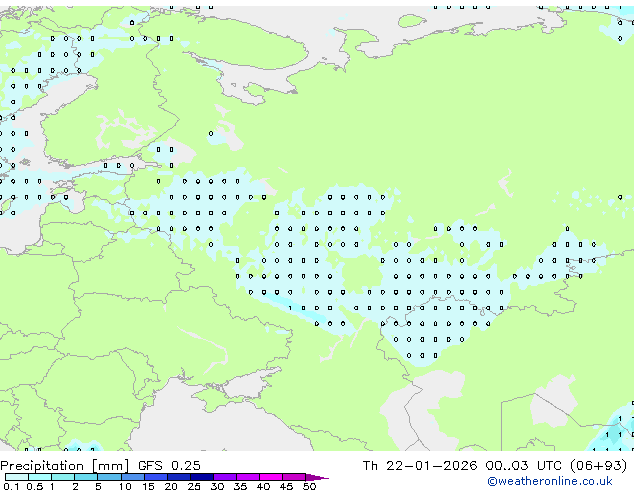Viewport: 634px width, 490px height.
Task: Click the 'GFS 0.25' model label
Action: 169,466
